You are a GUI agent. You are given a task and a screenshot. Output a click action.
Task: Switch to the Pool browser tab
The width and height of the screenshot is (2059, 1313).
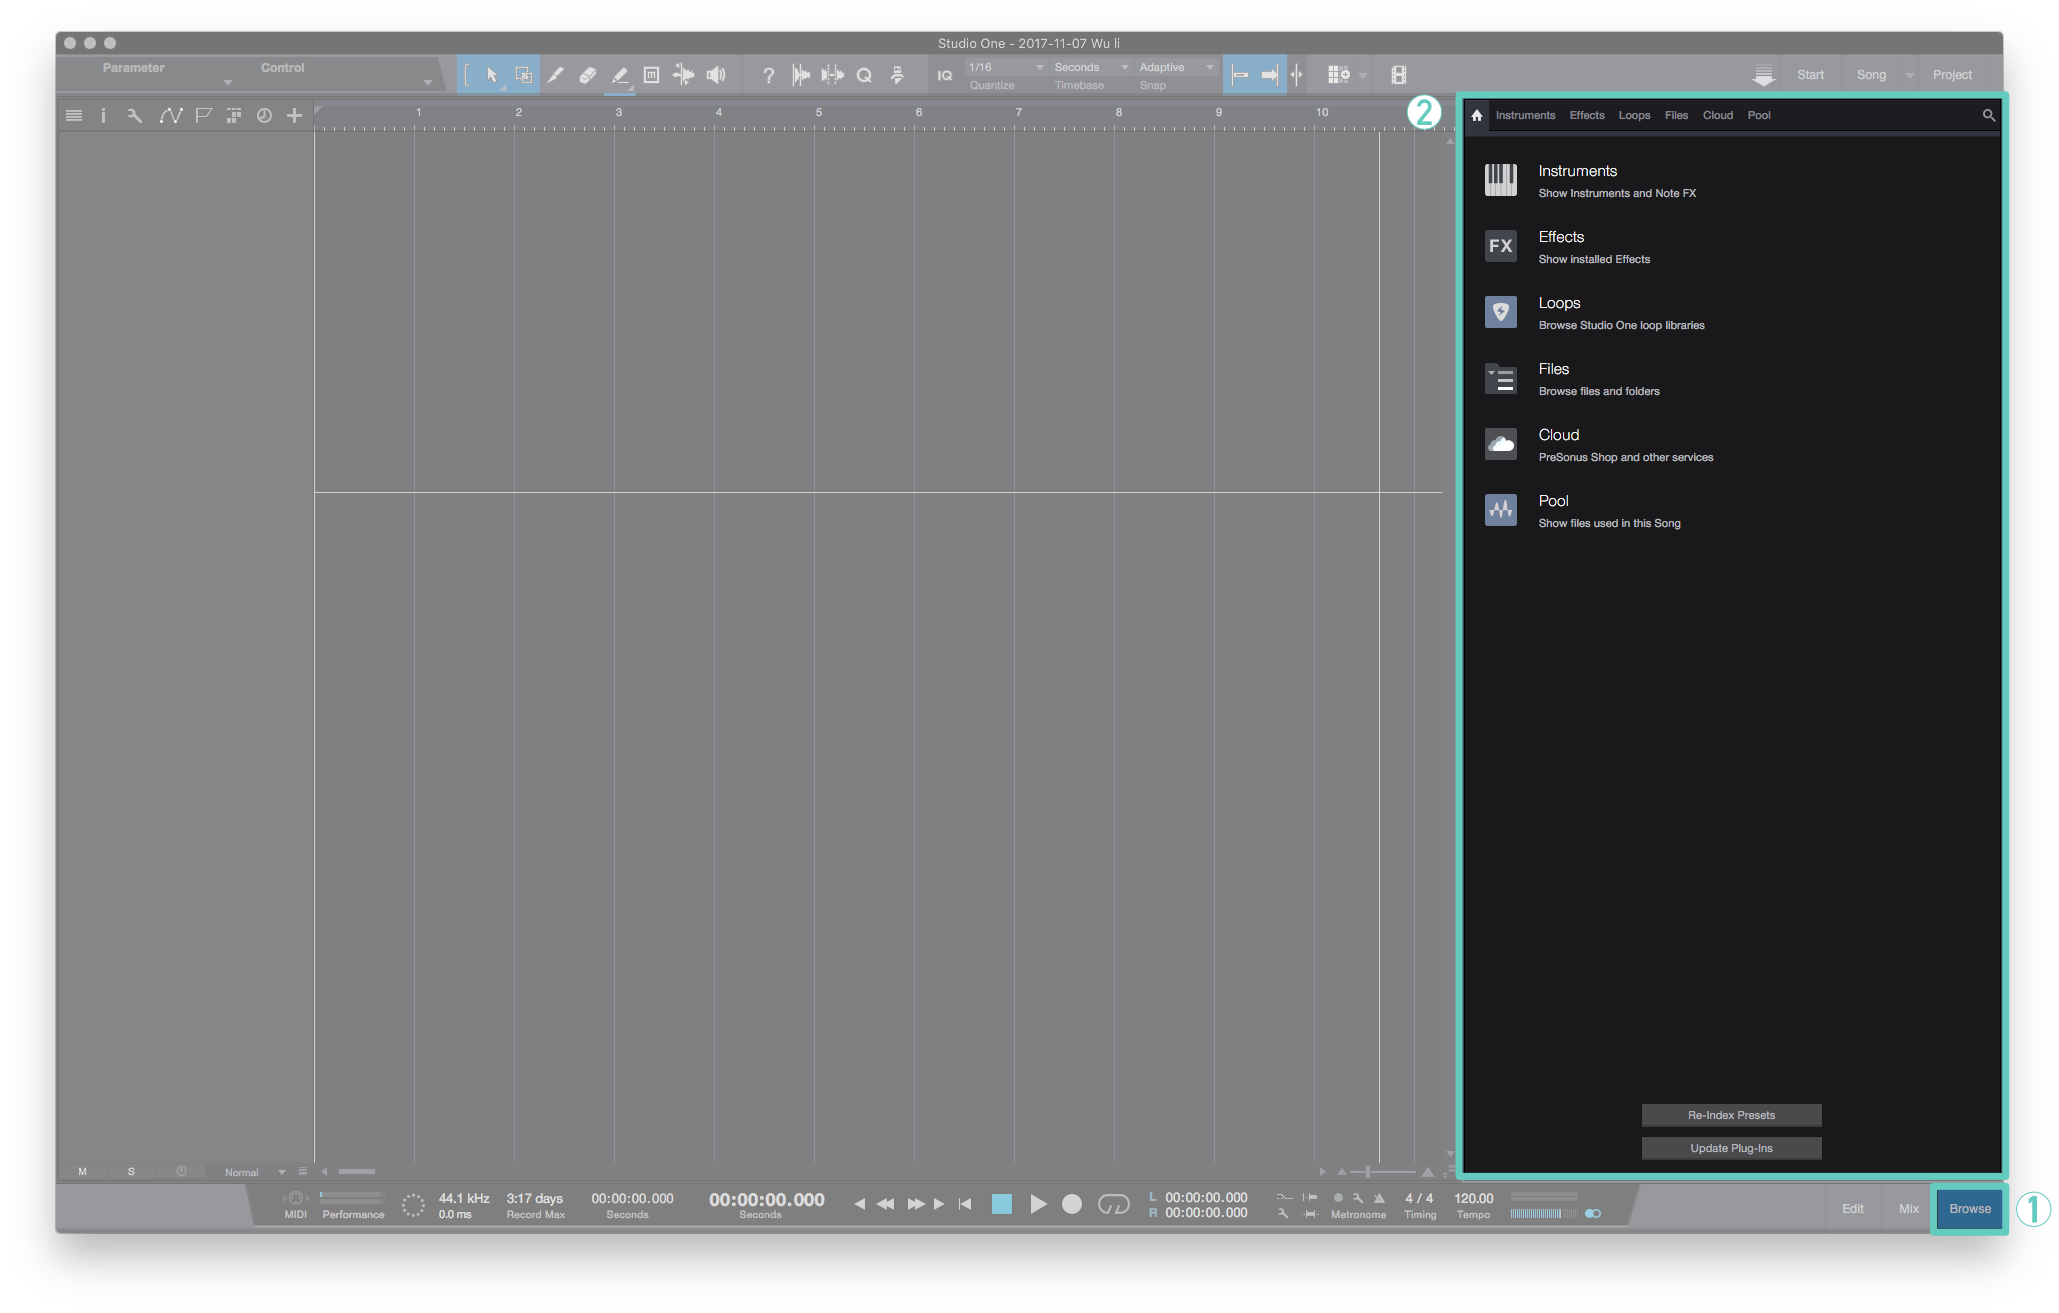tap(1759, 115)
